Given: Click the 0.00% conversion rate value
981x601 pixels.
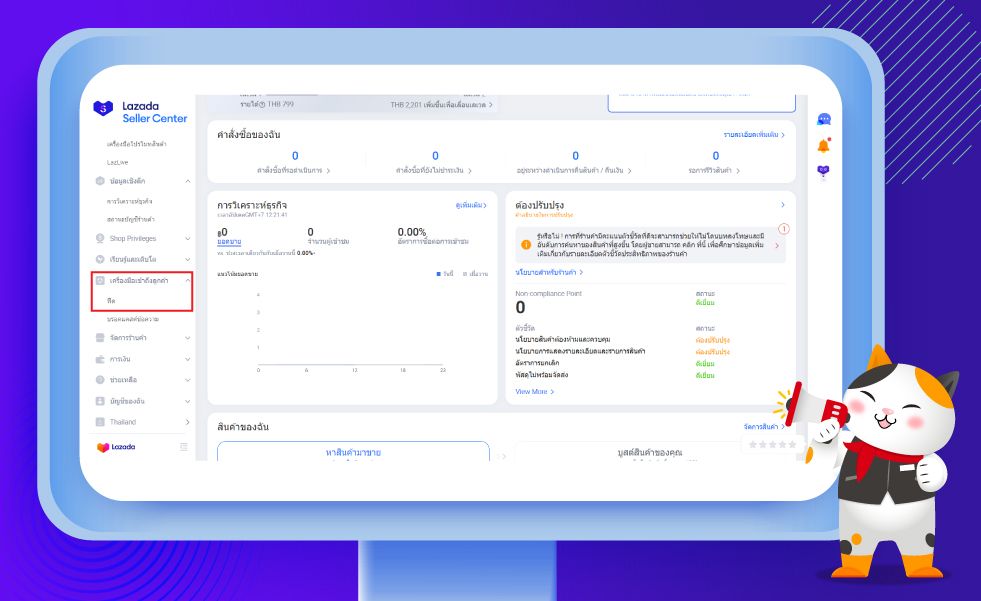Looking at the screenshot, I should coord(412,232).
